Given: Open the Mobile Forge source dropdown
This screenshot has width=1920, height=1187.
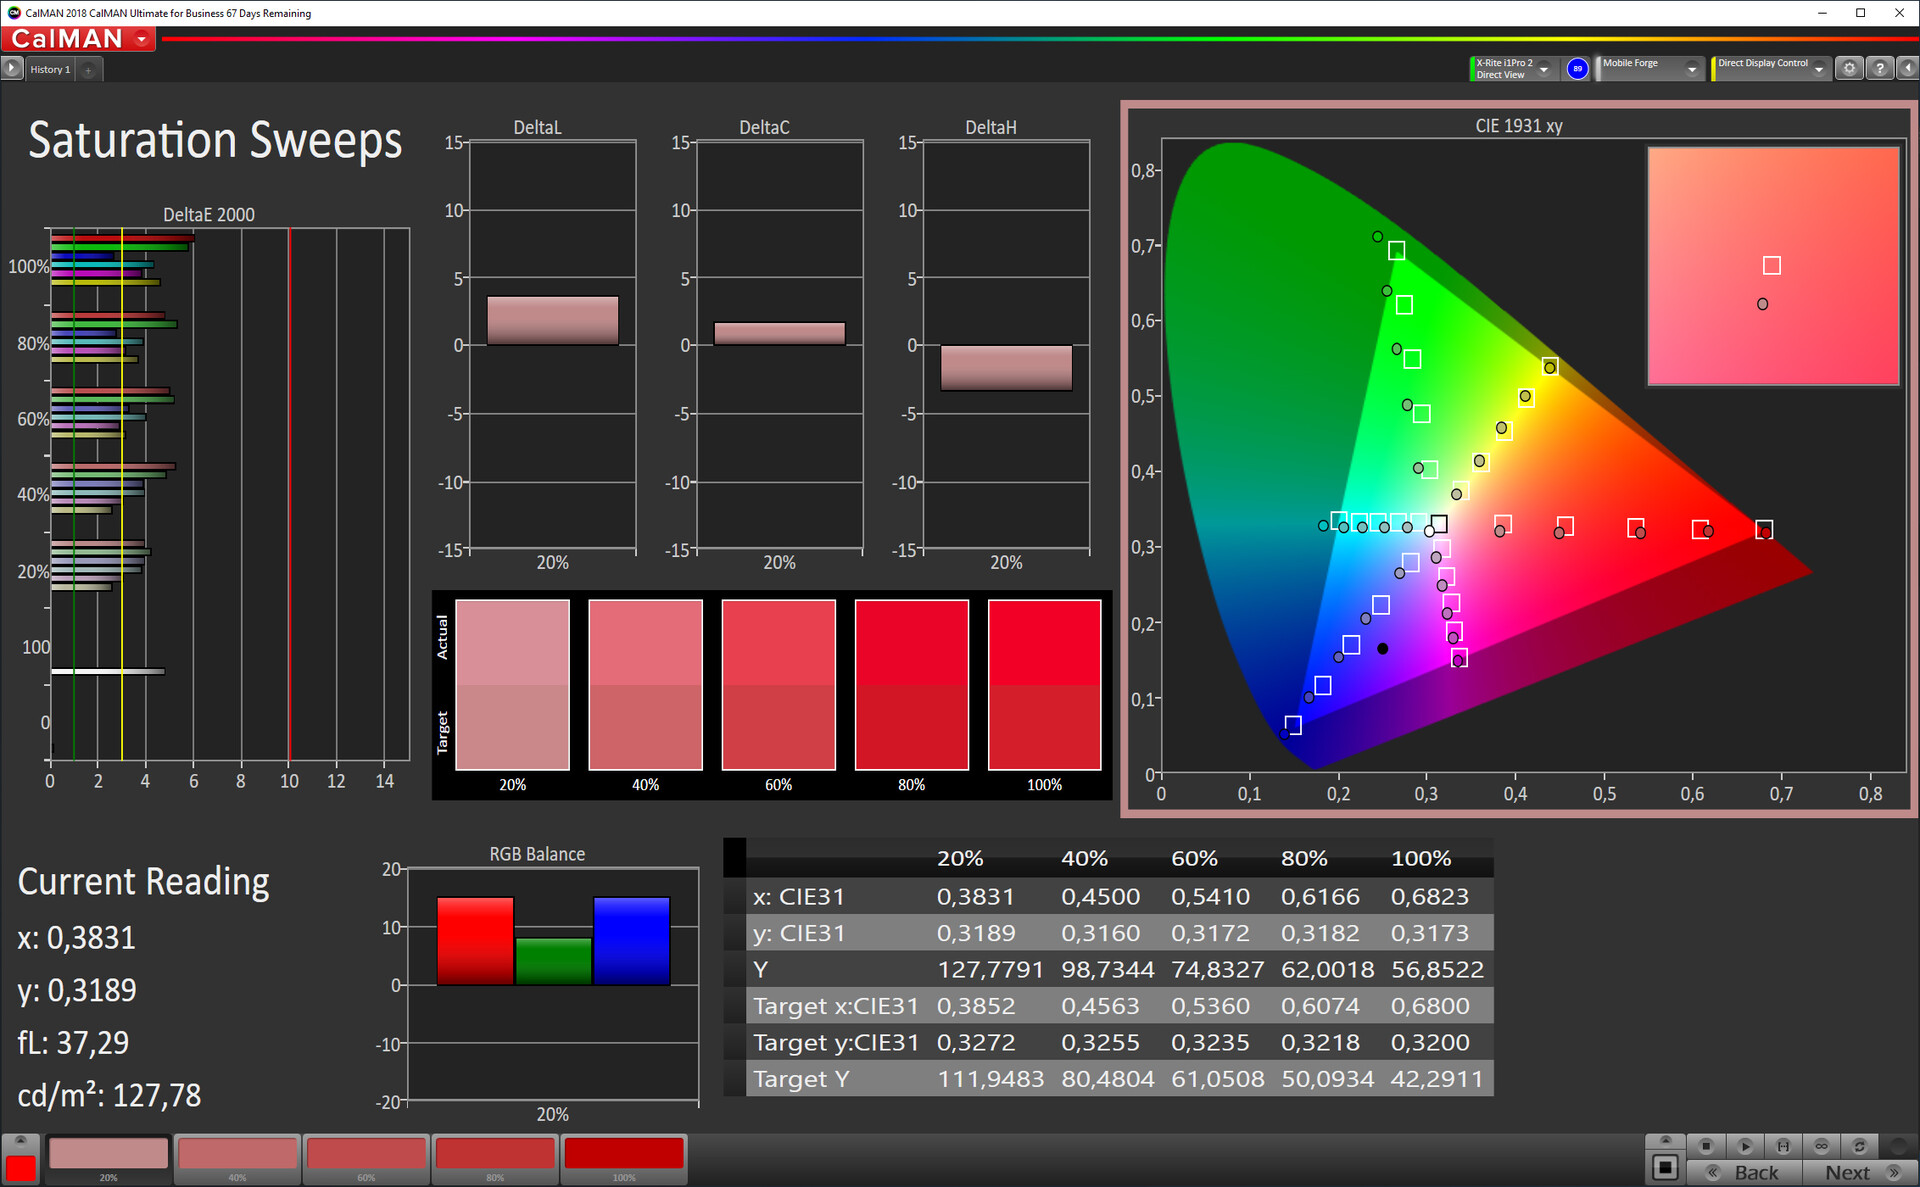Looking at the screenshot, I should point(1692,69).
